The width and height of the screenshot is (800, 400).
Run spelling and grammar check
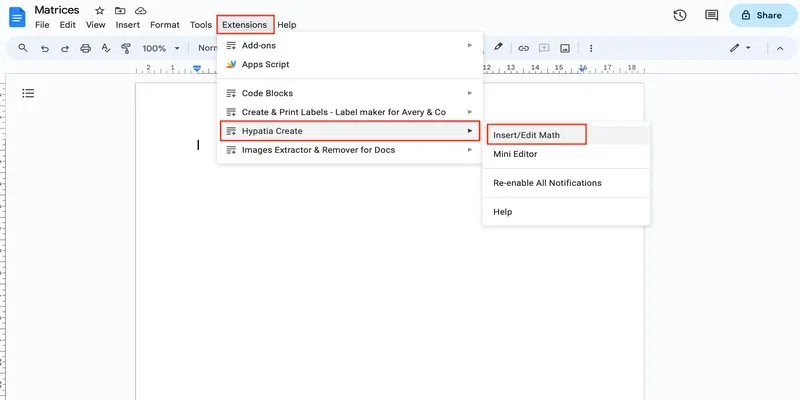coord(106,48)
